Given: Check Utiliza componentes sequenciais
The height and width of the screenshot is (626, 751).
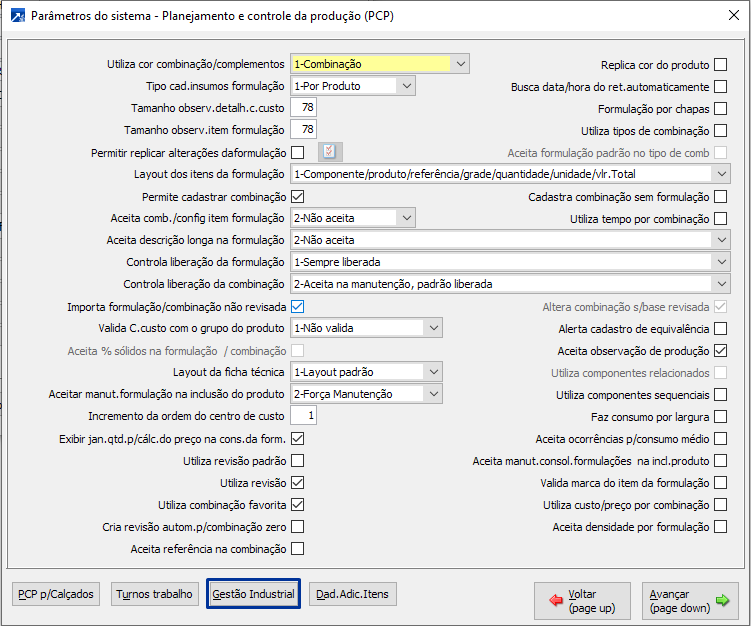Looking at the screenshot, I should (x=720, y=395).
